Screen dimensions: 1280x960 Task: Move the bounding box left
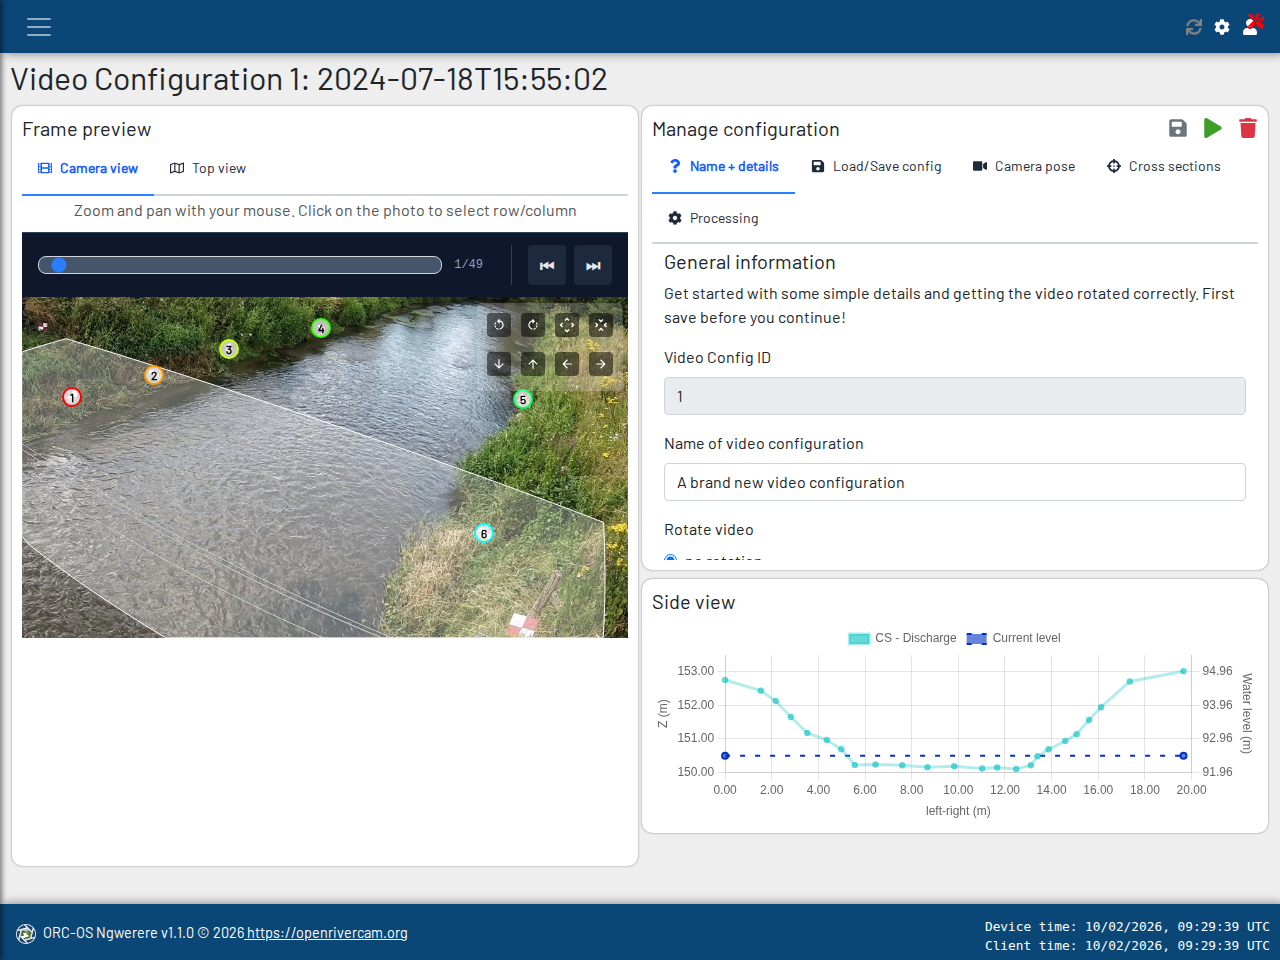[x=567, y=364]
